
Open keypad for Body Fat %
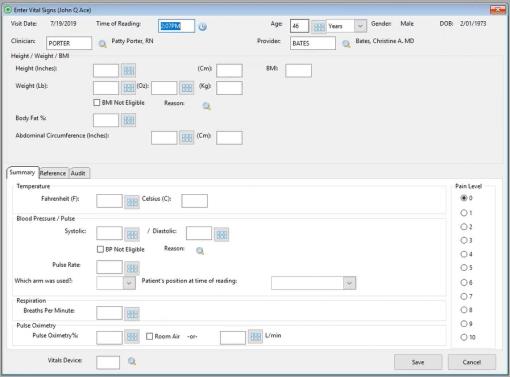128,120
